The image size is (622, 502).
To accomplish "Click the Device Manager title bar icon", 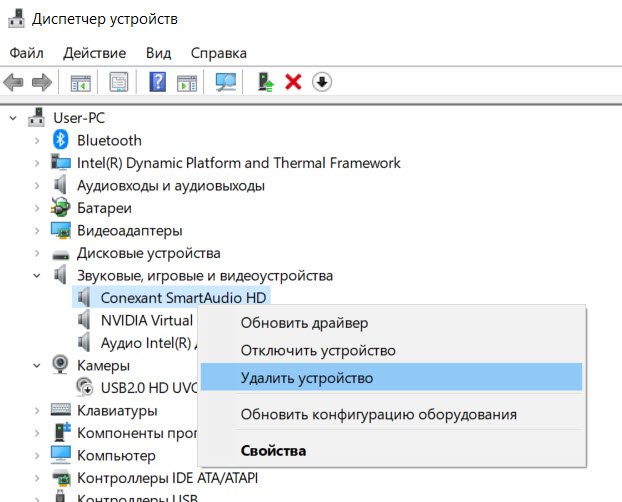I will click(x=16, y=18).
